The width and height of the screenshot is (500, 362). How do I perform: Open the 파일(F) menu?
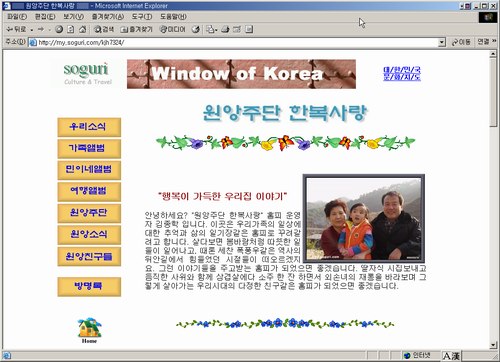(x=17, y=16)
